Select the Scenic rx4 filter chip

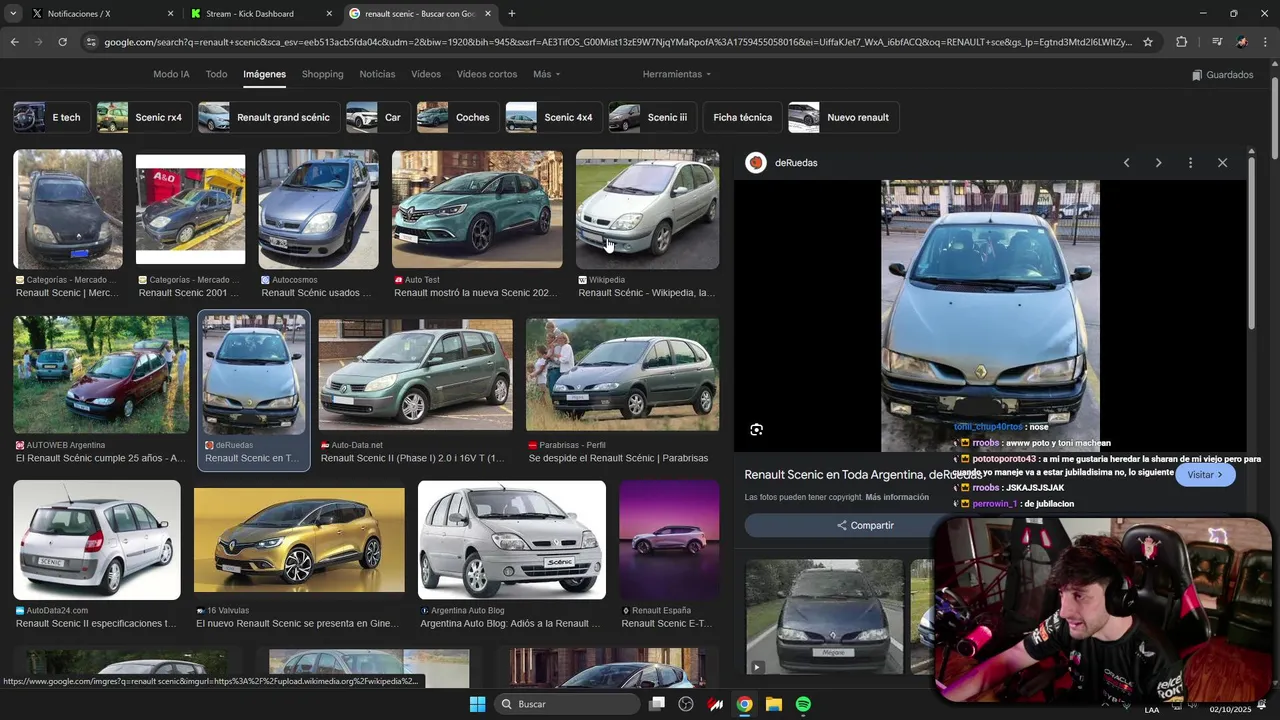(x=143, y=117)
